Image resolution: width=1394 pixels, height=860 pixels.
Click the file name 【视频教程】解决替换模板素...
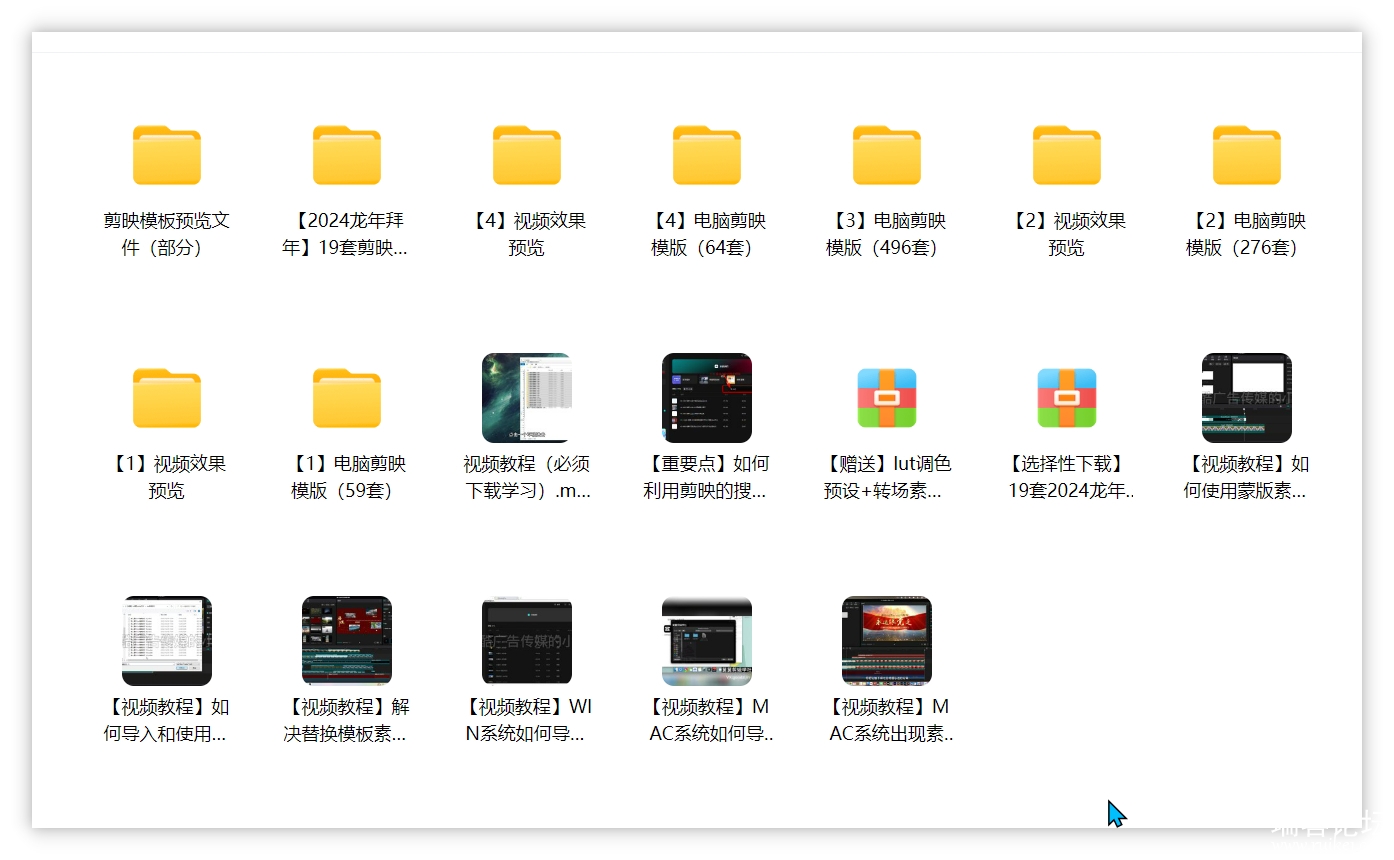347,720
